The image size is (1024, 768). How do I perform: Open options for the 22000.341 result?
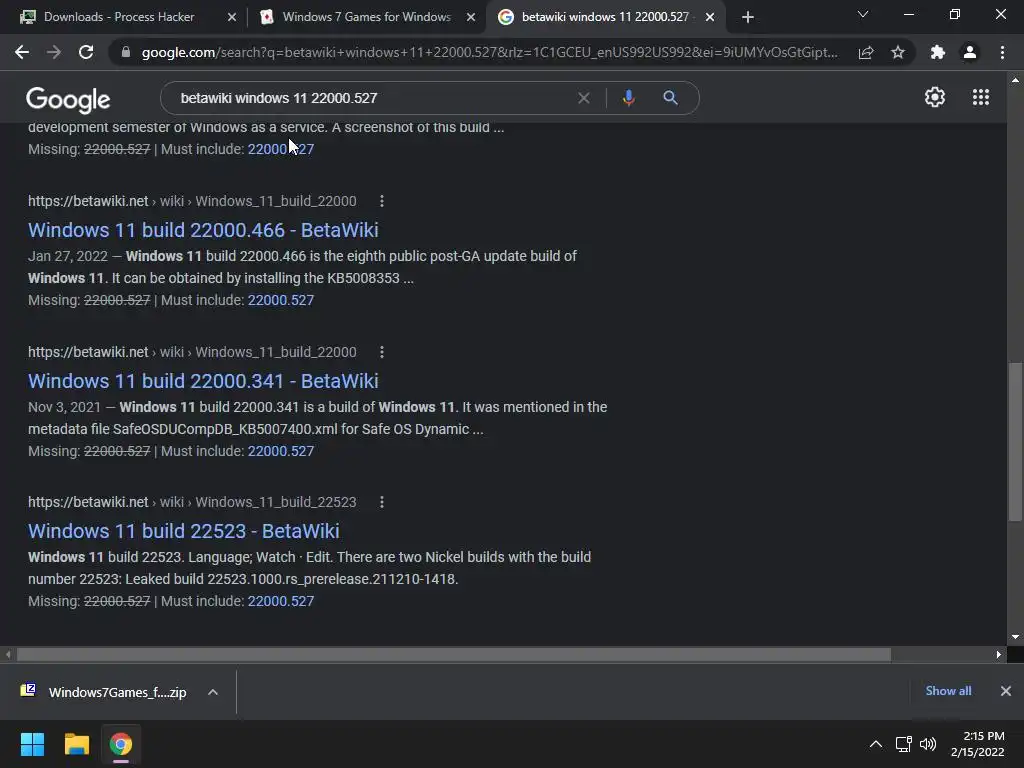[x=382, y=352]
